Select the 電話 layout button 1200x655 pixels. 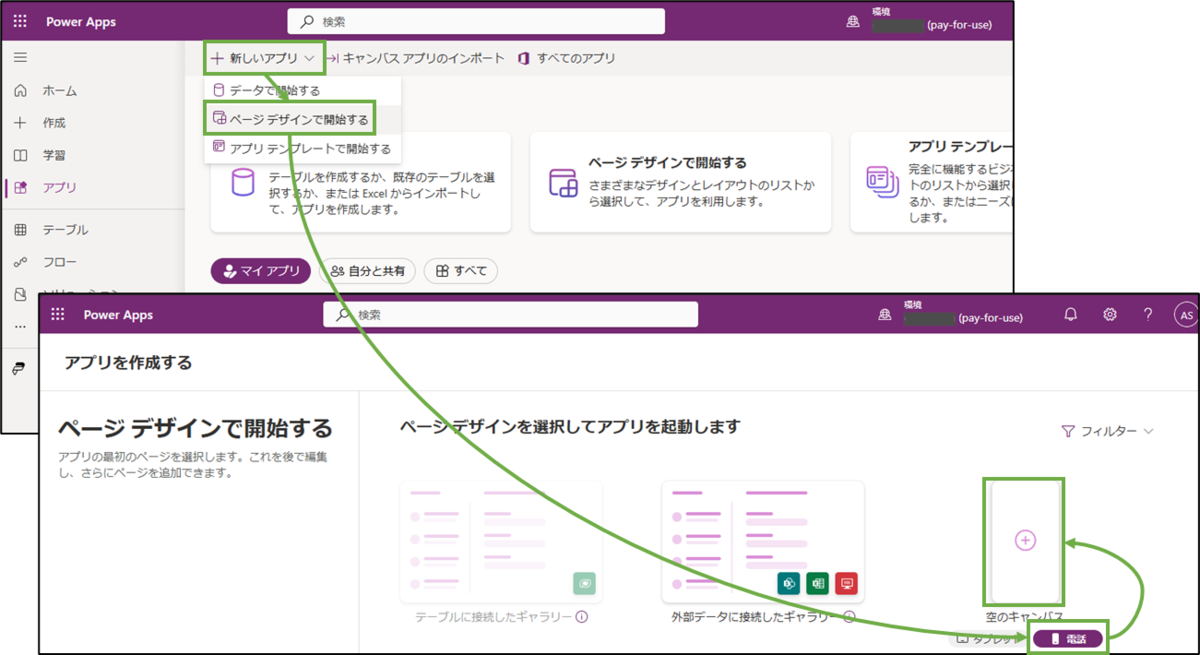[x=1068, y=638]
